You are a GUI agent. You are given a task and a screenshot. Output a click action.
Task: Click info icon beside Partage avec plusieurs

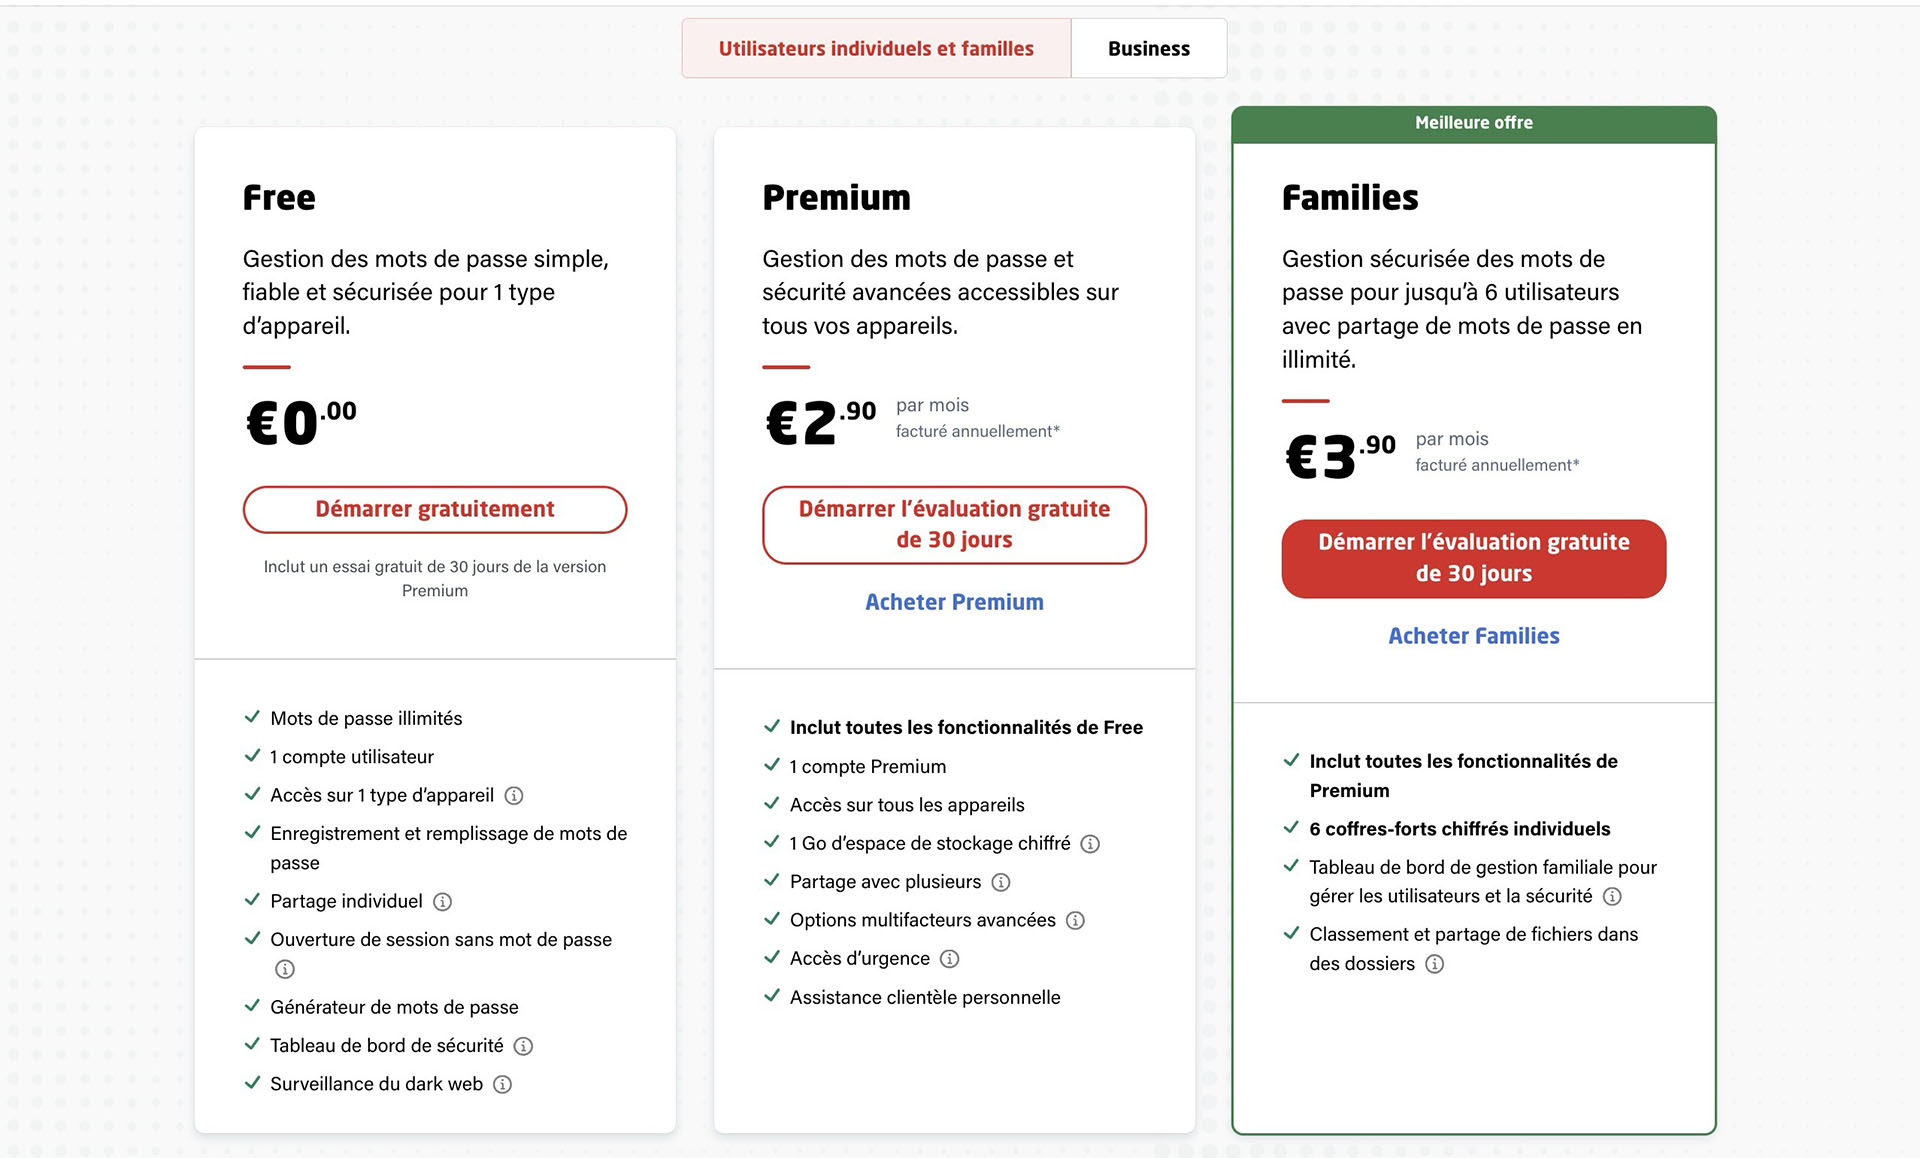click(x=1001, y=882)
